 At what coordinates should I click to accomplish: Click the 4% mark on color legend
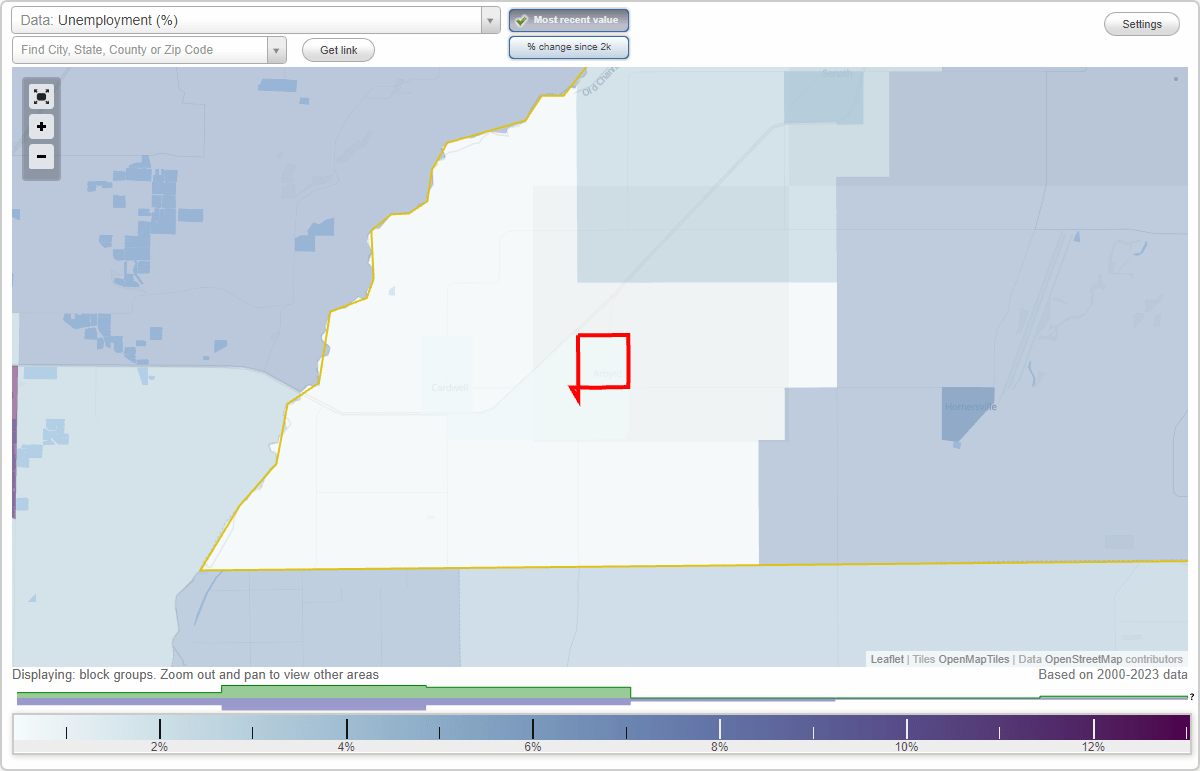coord(346,747)
